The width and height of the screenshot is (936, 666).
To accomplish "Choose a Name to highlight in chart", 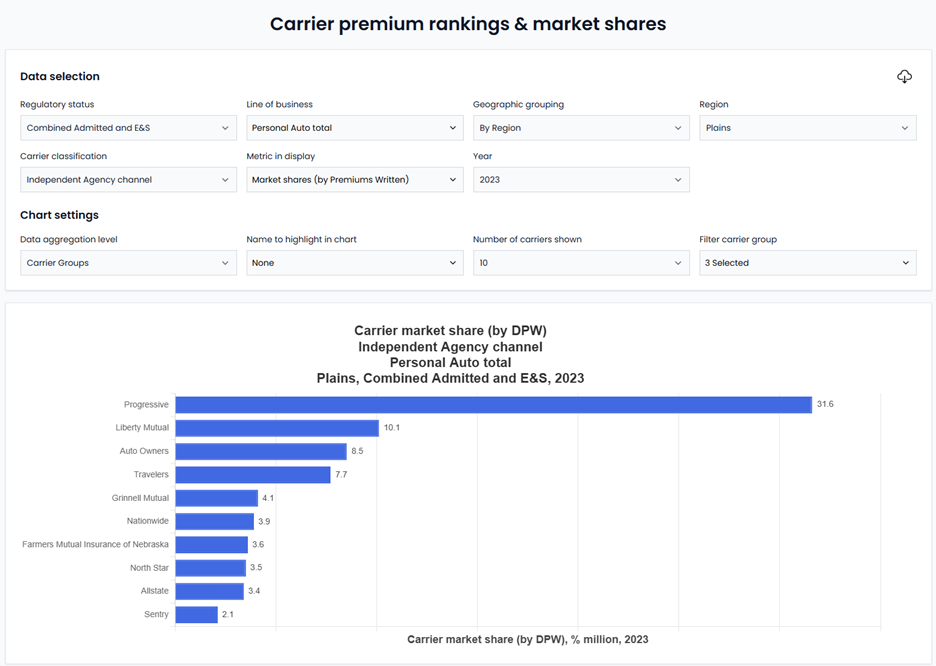I will [355, 263].
